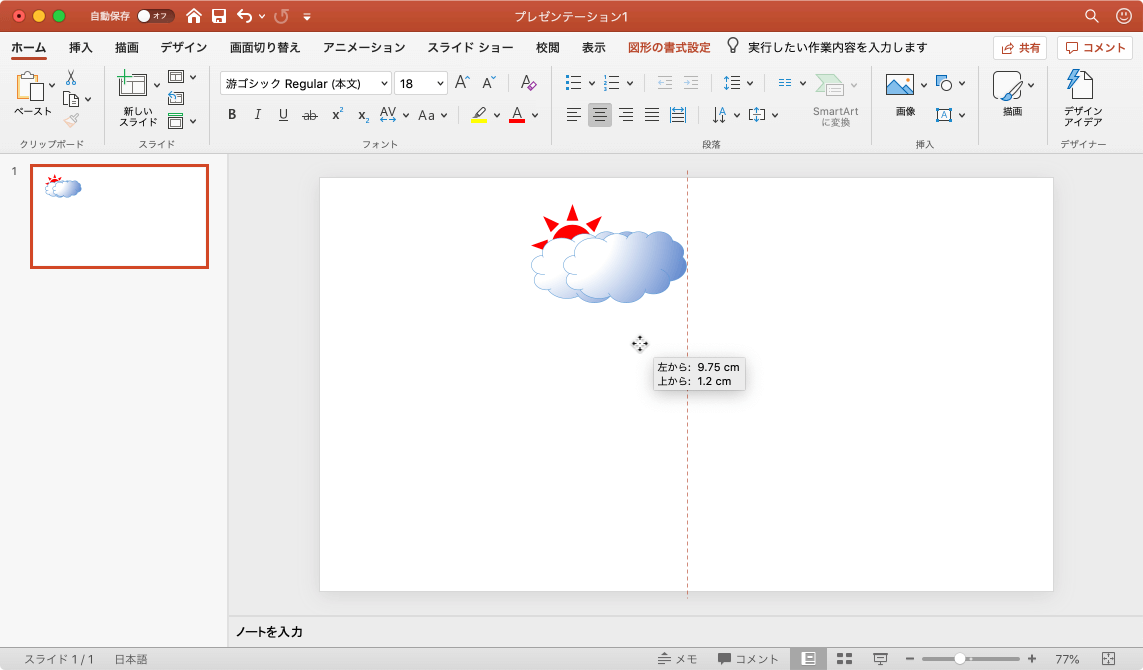
Task: Select the slide 1 thumbnail
Action: pos(119,217)
